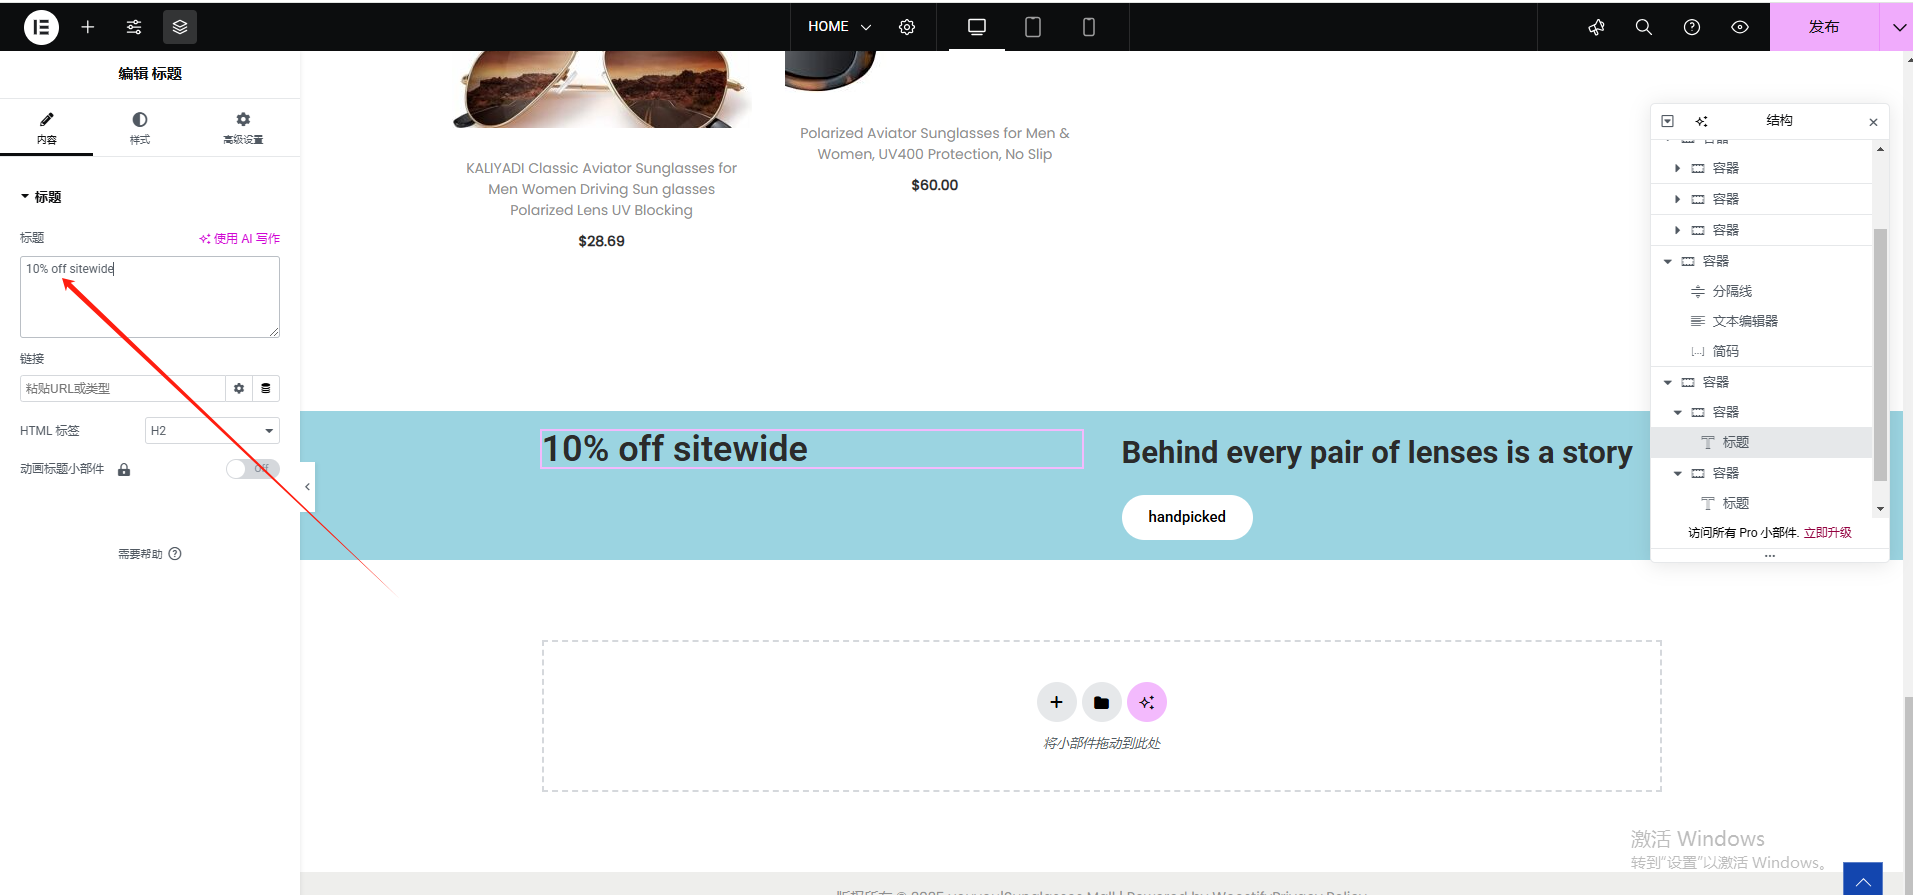Expand publish options arrow
The height and width of the screenshot is (895, 1913).
(1898, 27)
